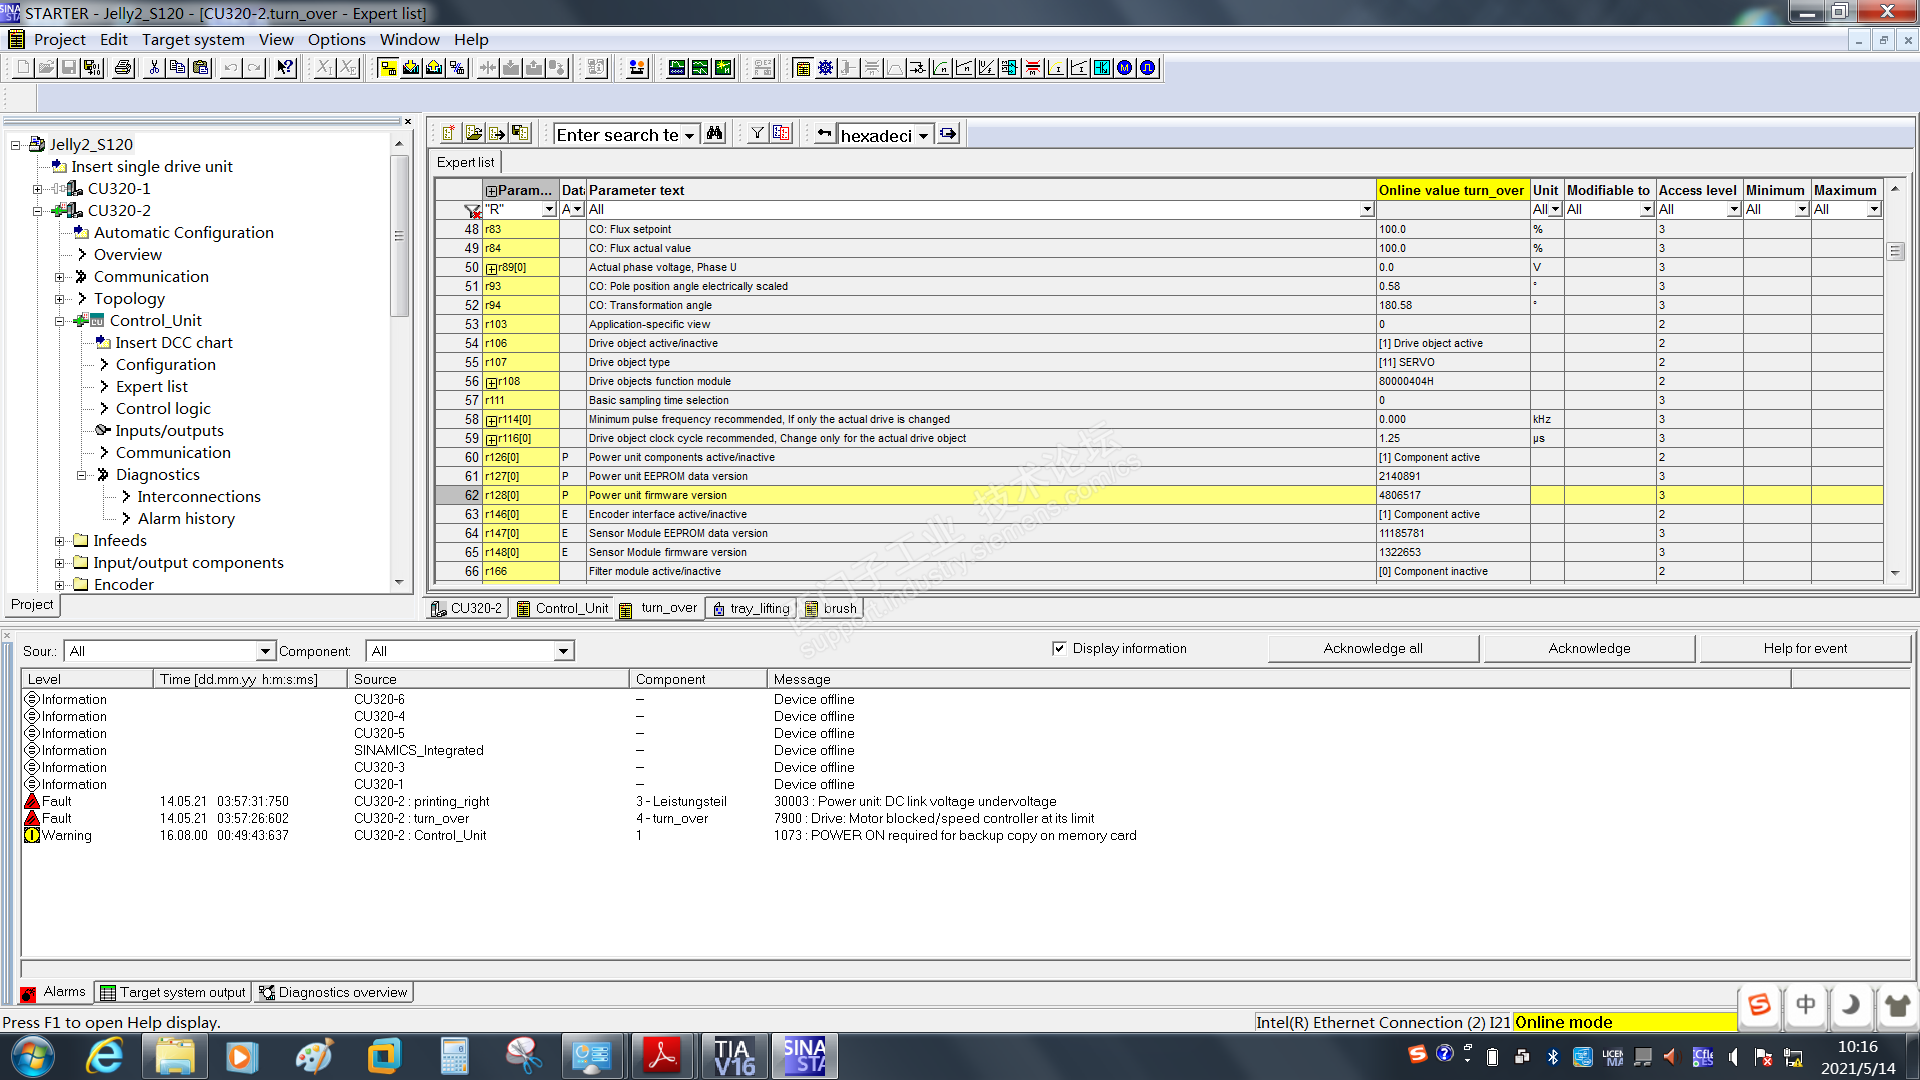Click the connect to target system icon
Viewport: 1920px width, 1080px height.
[x=388, y=68]
